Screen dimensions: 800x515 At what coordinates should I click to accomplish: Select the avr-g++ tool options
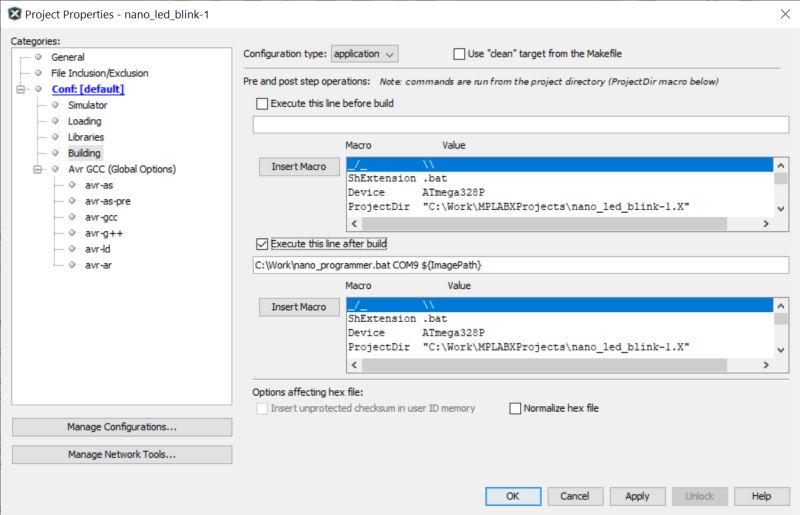coord(104,233)
